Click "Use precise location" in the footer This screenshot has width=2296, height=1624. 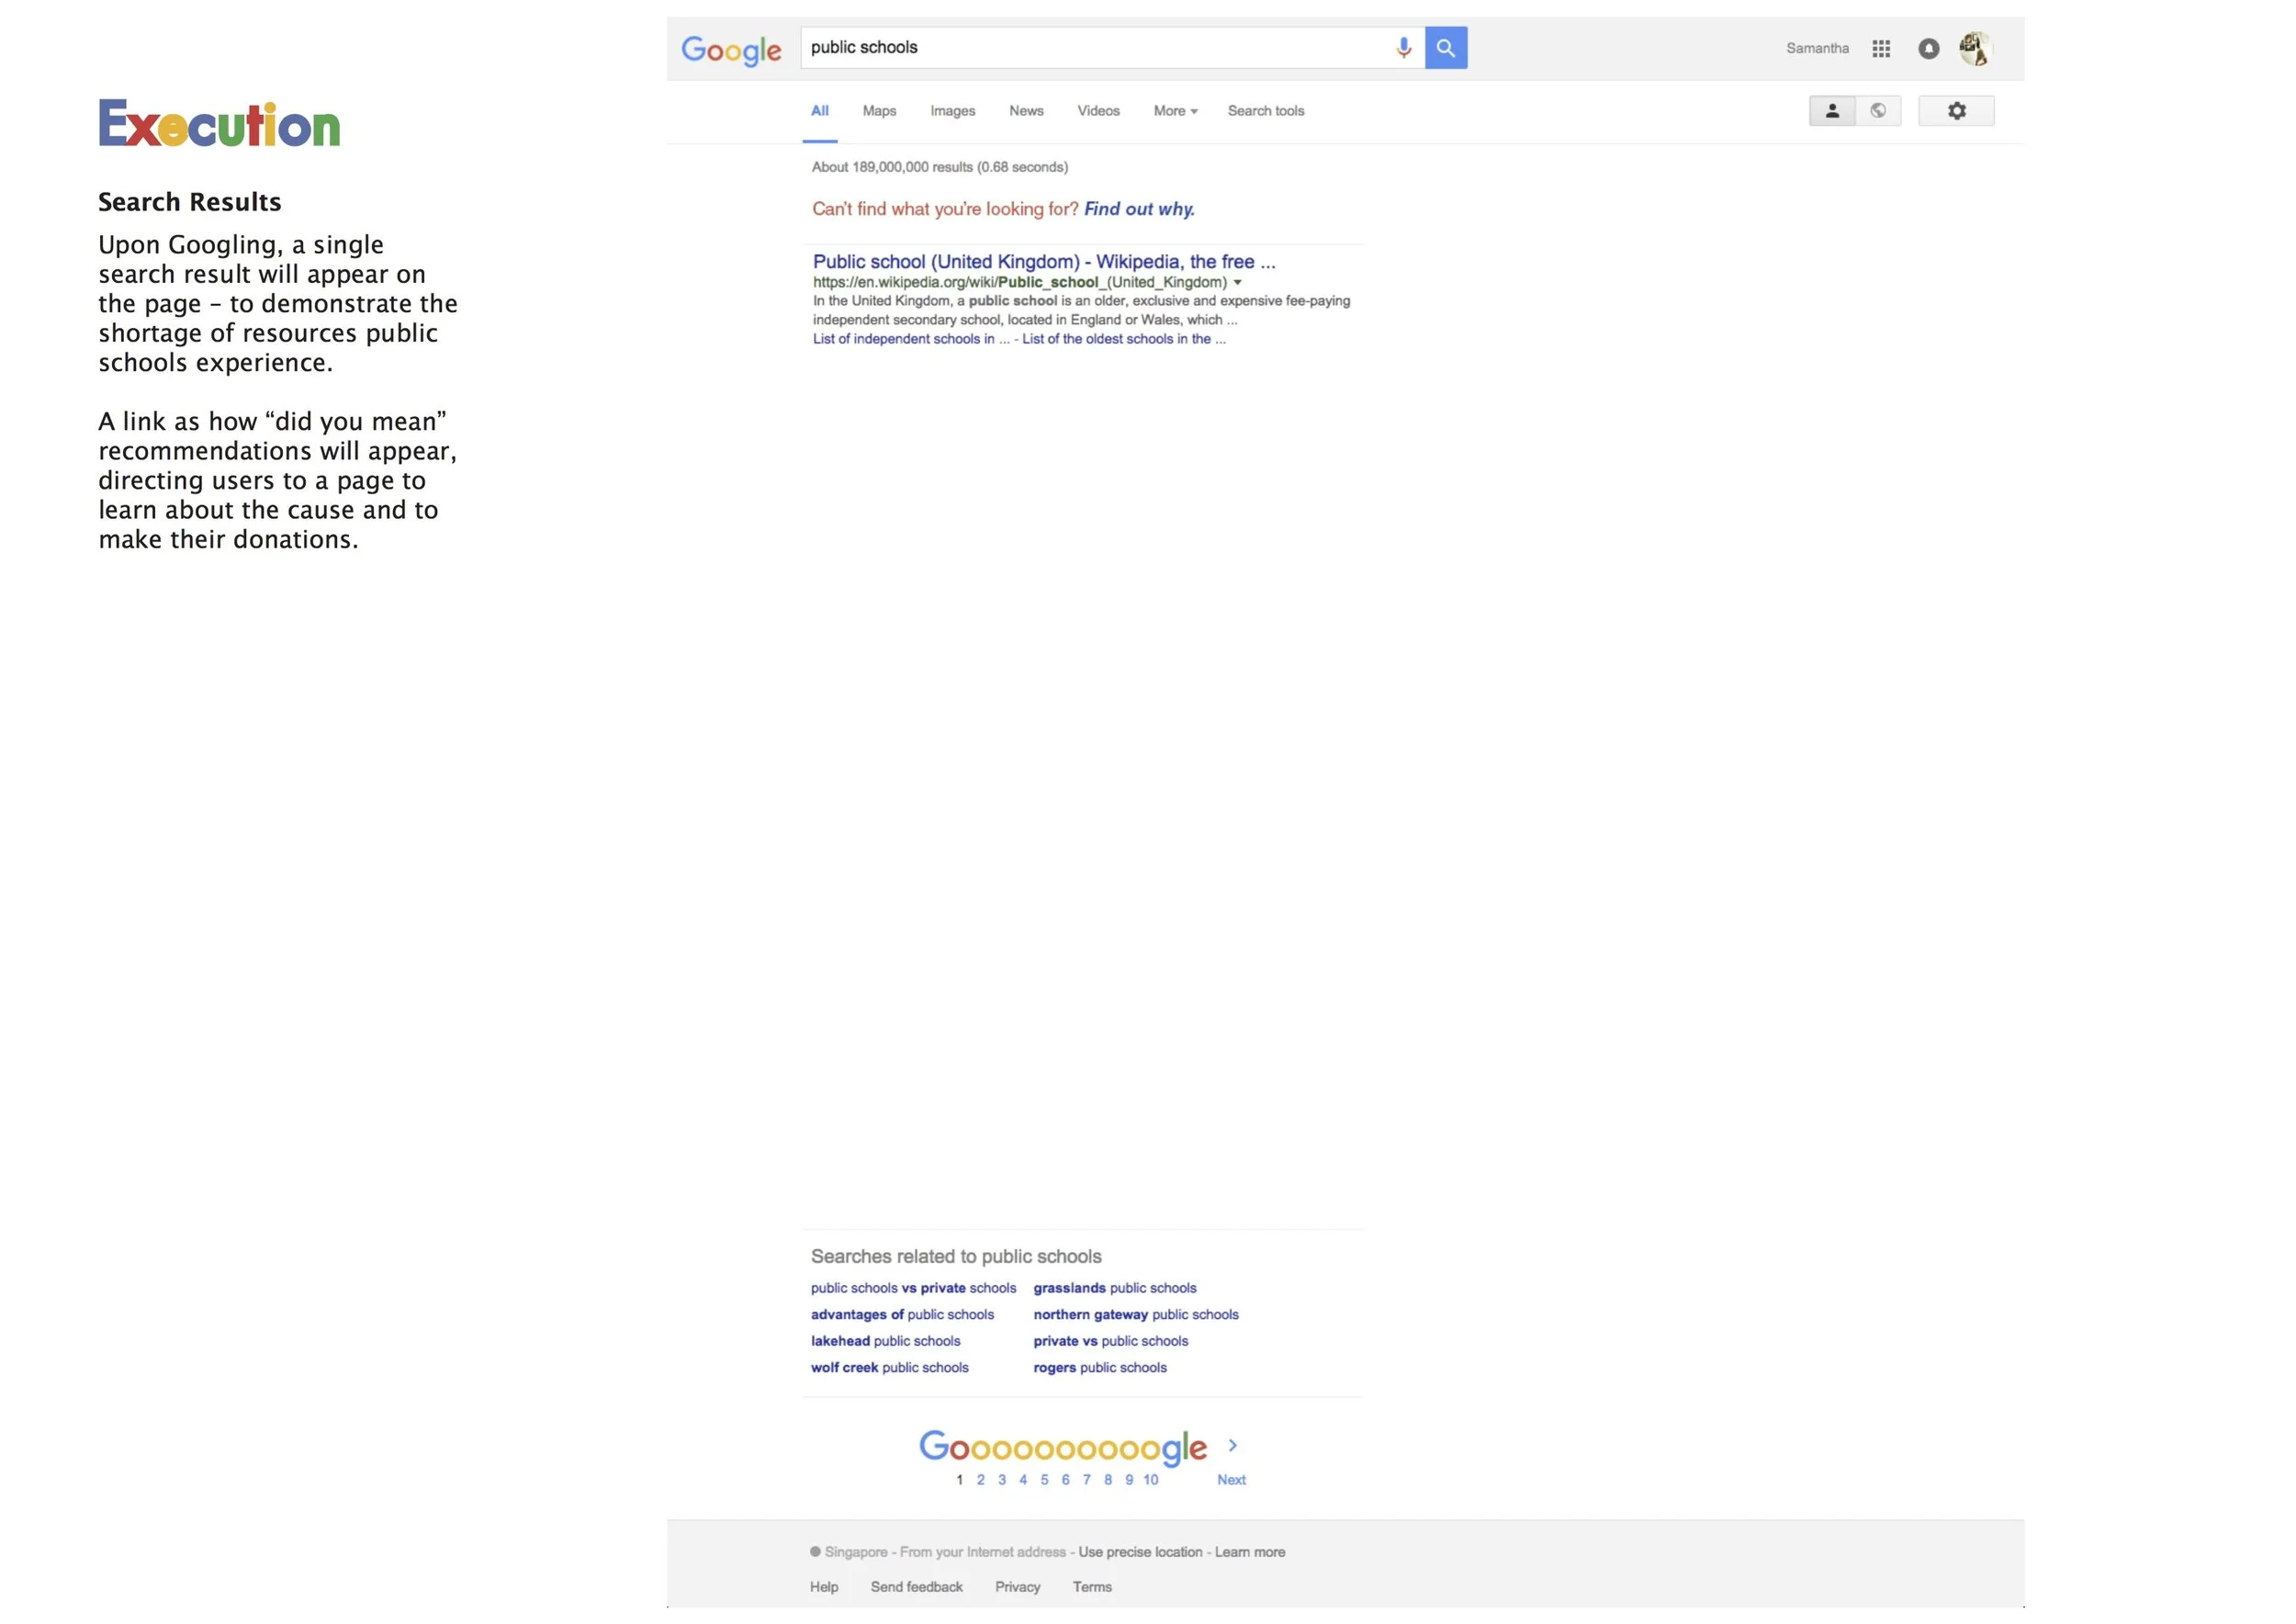pos(1139,1552)
